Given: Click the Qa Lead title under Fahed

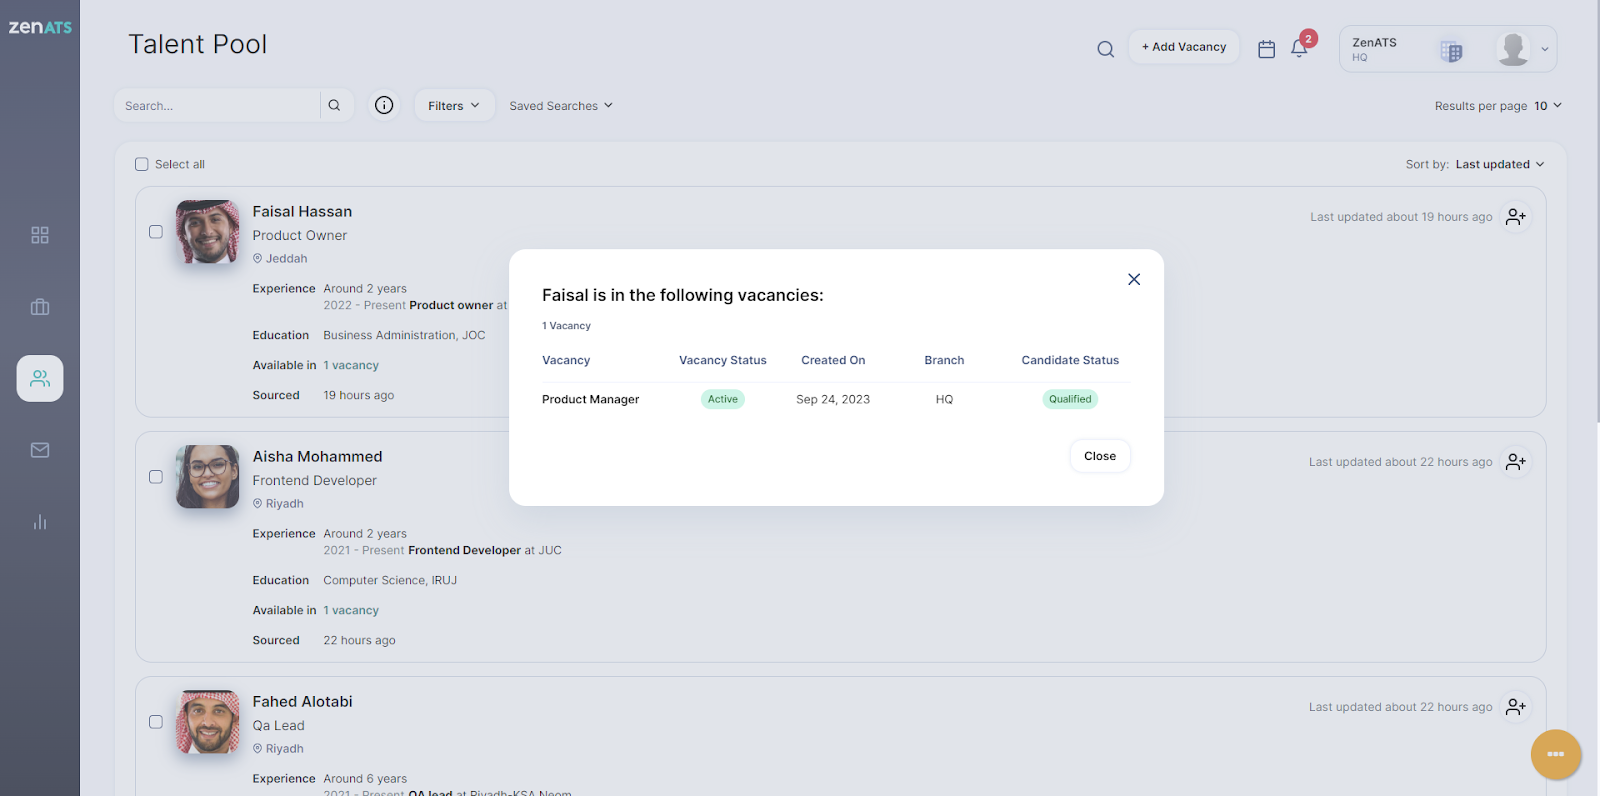Looking at the screenshot, I should [278, 726].
